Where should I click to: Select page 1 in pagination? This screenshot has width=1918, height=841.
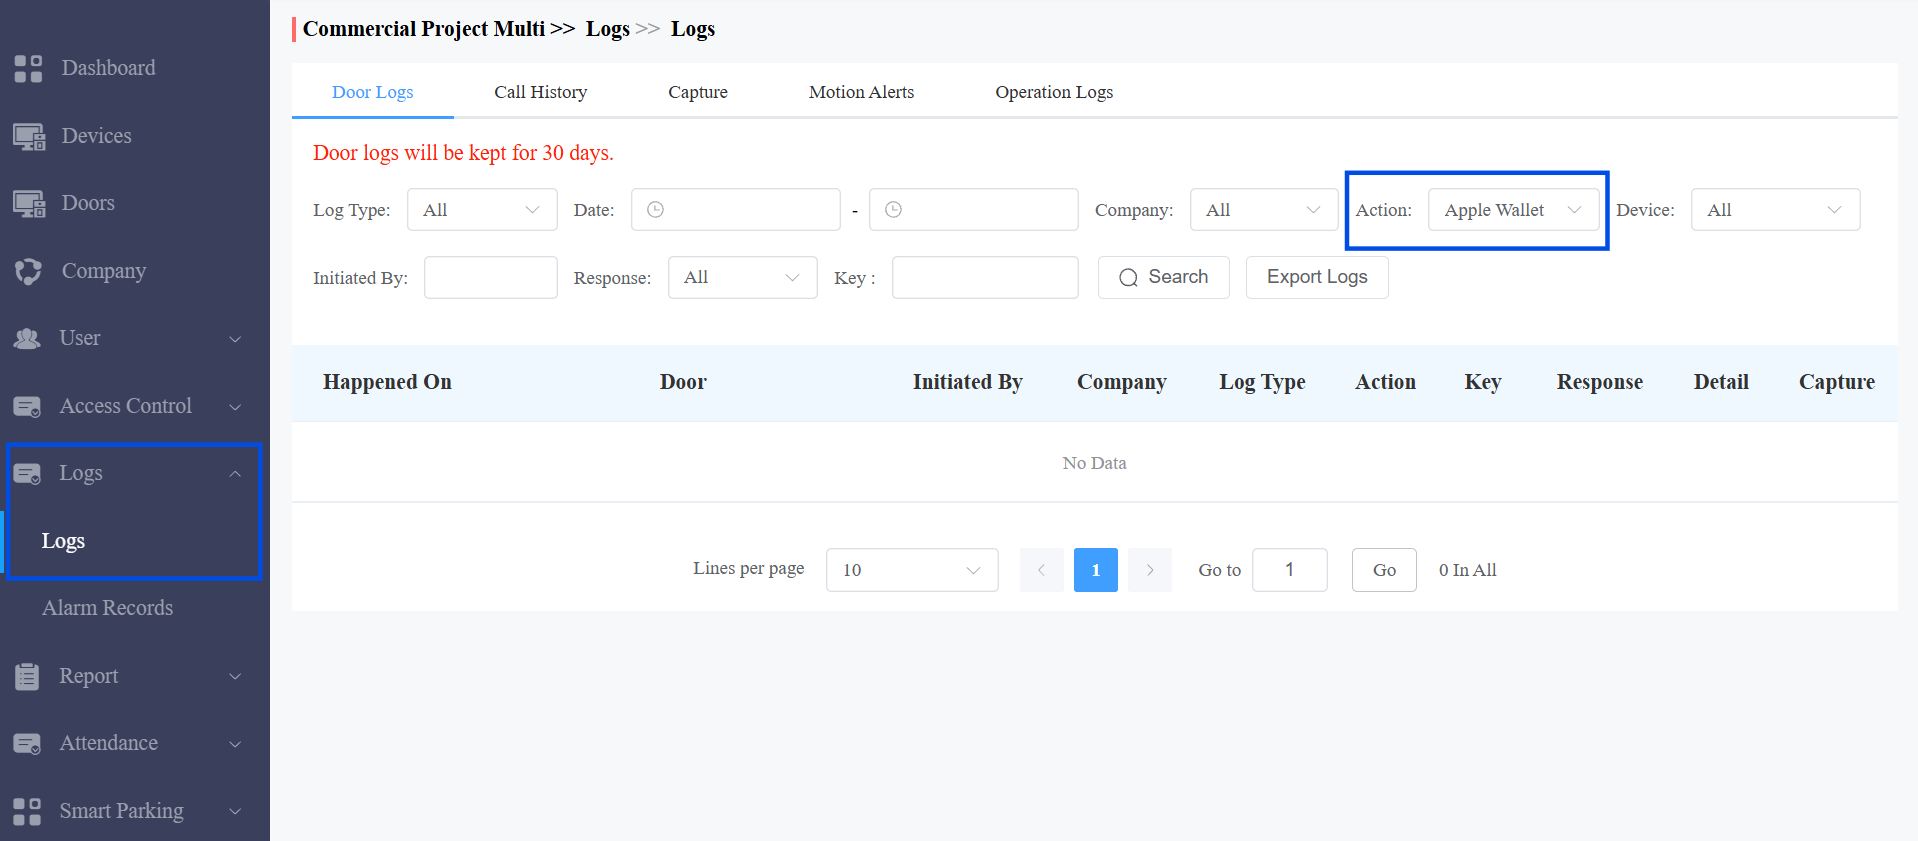pyautogui.click(x=1096, y=570)
